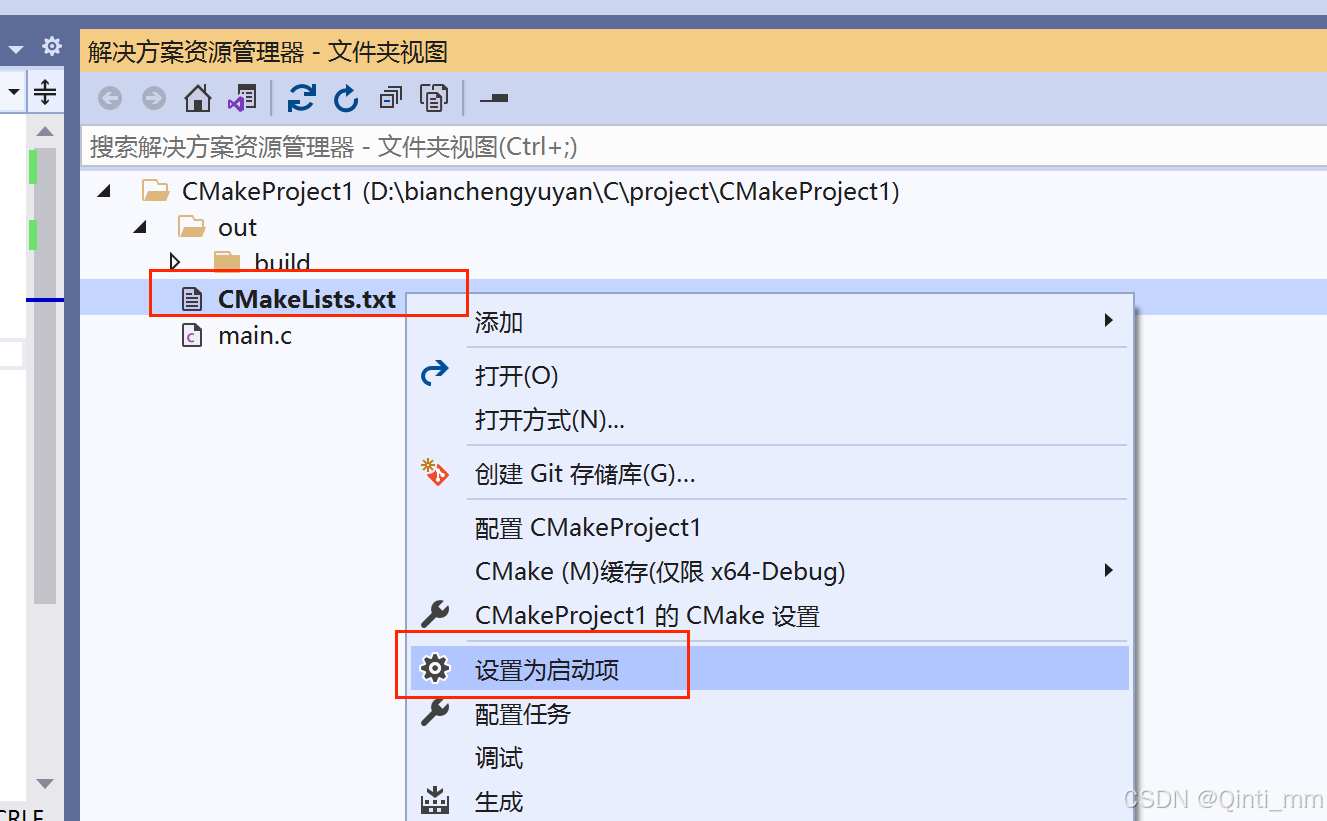Click the refresh view icon
Image resolution: width=1327 pixels, height=821 pixels.
coord(346,97)
